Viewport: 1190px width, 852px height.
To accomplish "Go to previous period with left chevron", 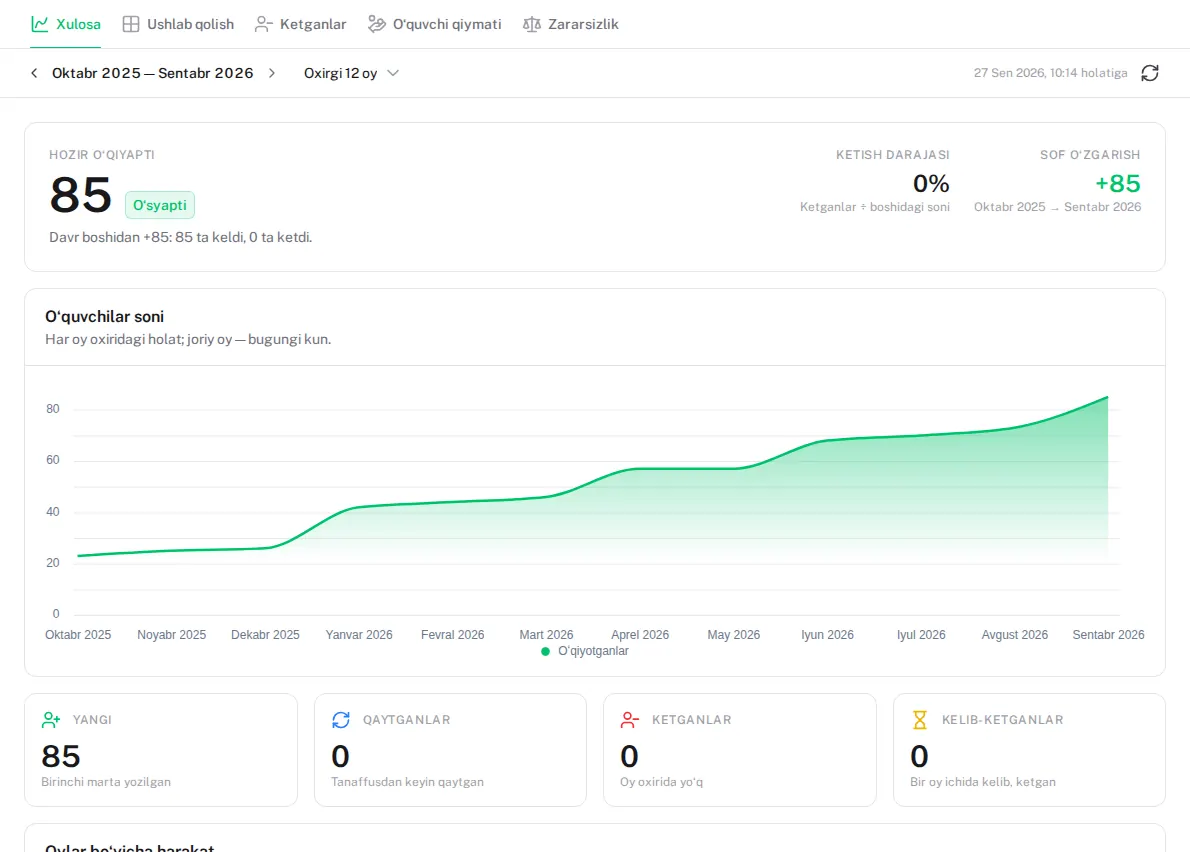I will tap(34, 73).
